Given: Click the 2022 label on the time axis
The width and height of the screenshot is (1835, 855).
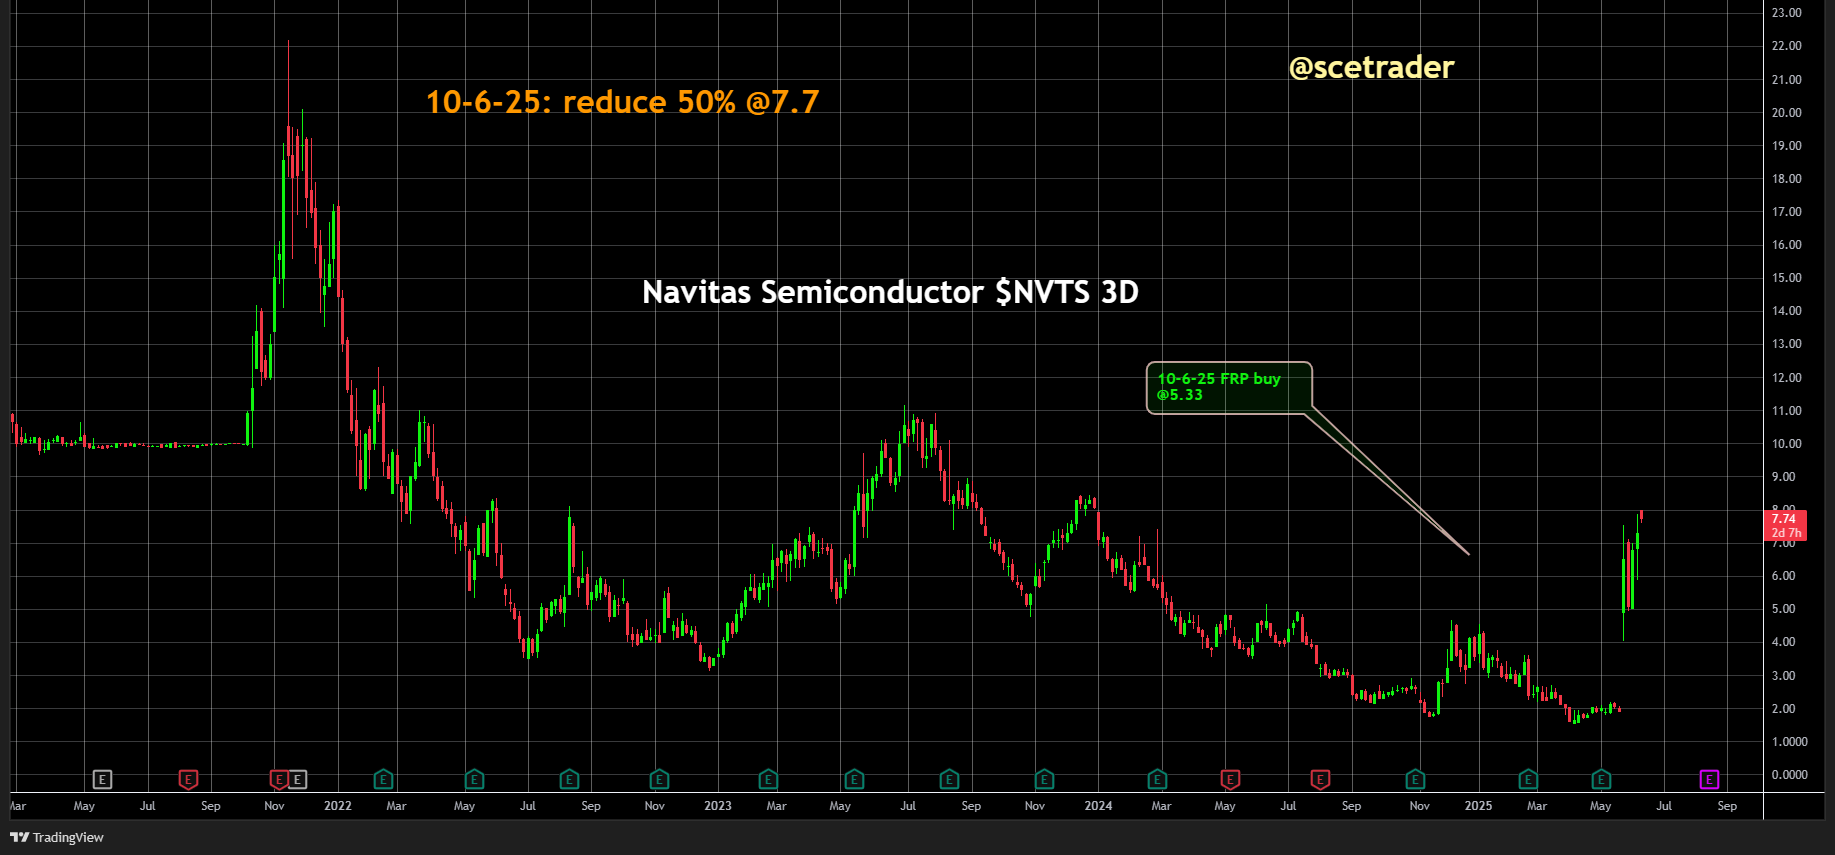Looking at the screenshot, I should (x=338, y=806).
